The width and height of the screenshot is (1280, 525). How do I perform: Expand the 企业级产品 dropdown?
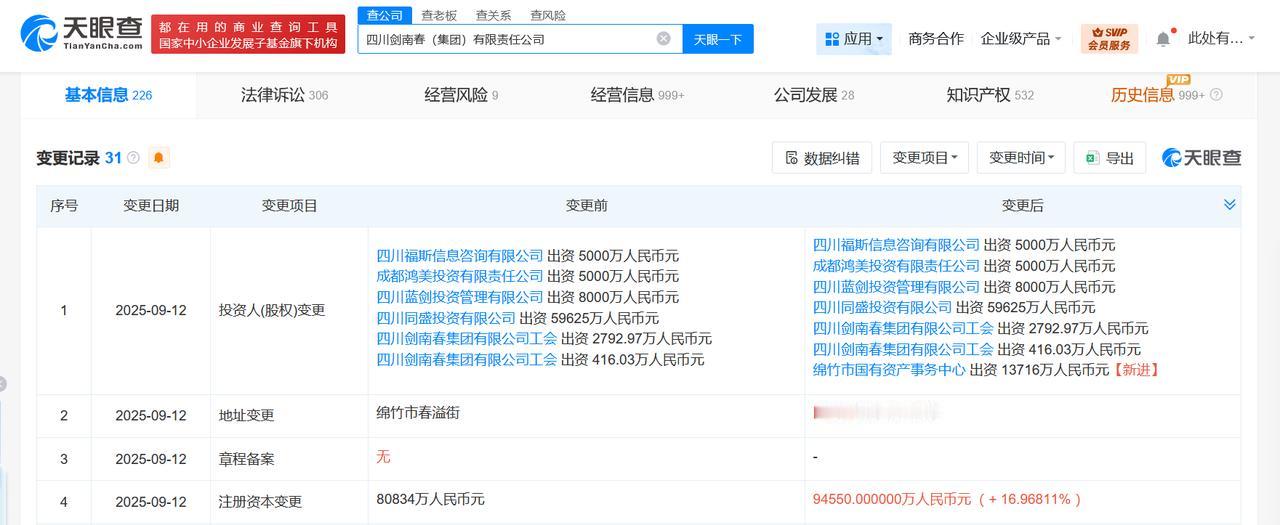1021,39
